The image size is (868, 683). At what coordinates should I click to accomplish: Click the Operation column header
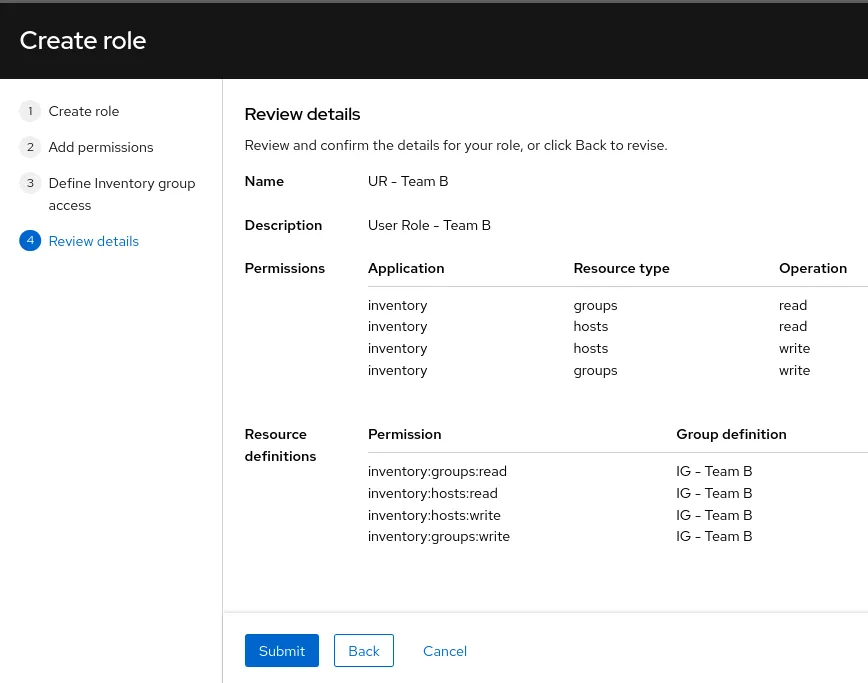(813, 268)
